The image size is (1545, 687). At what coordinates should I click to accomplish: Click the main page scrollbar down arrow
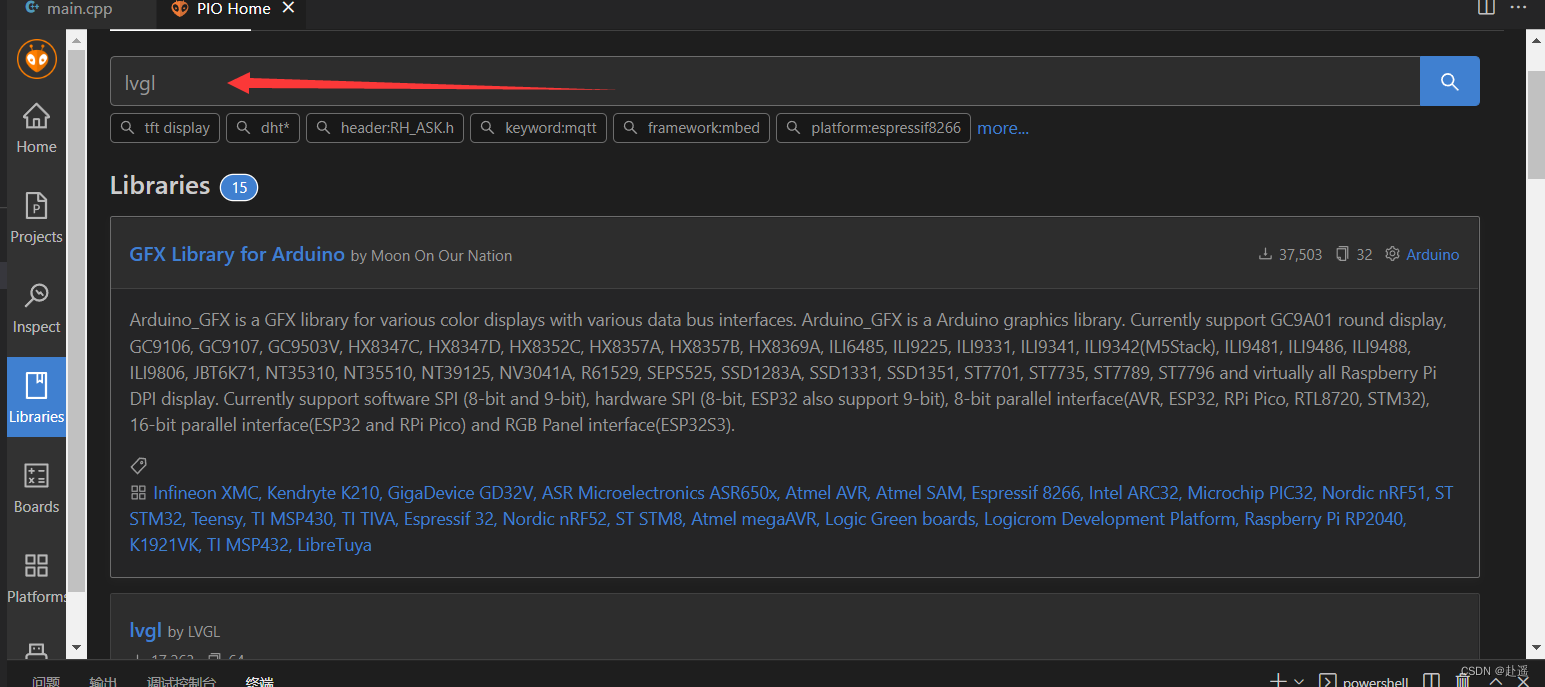pyautogui.click(x=1537, y=648)
